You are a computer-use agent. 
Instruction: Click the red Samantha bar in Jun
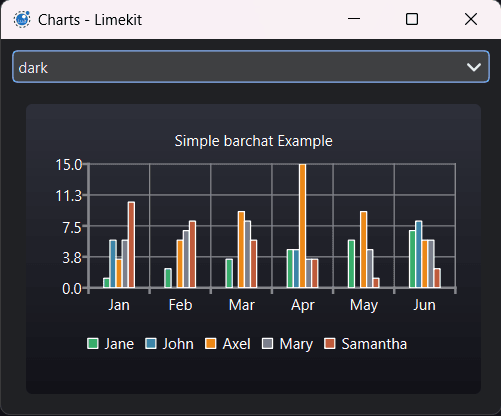(x=437, y=278)
